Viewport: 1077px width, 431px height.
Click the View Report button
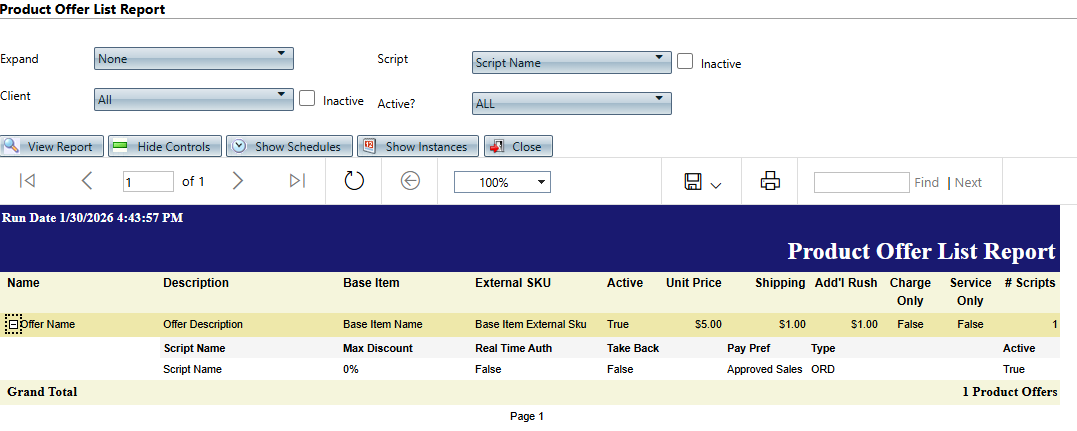click(x=51, y=147)
